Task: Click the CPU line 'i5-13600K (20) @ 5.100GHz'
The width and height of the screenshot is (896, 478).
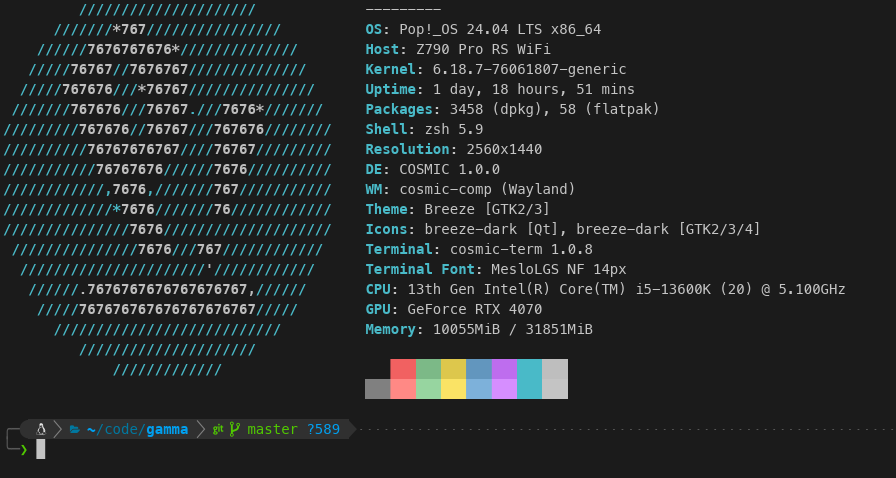Action: tap(740, 289)
